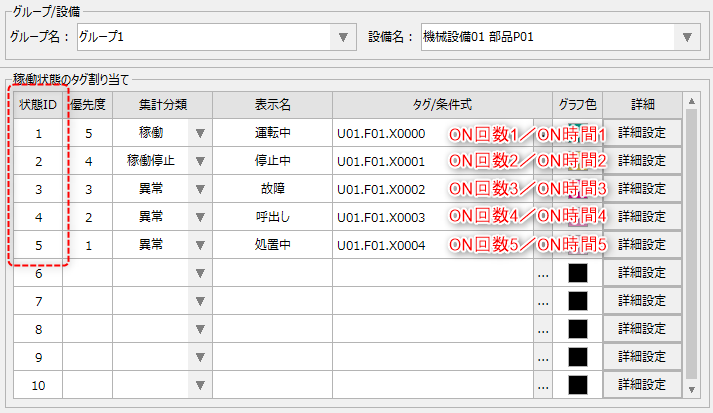Screen dimensions: 713x413
Task: Pick the black graph color swatch in row 6
Action: (x=577, y=273)
